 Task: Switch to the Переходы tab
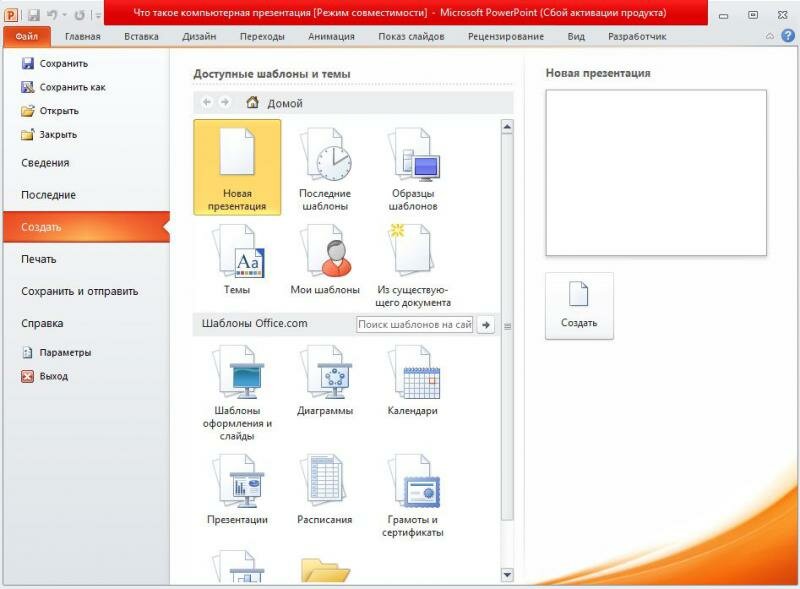point(262,36)
